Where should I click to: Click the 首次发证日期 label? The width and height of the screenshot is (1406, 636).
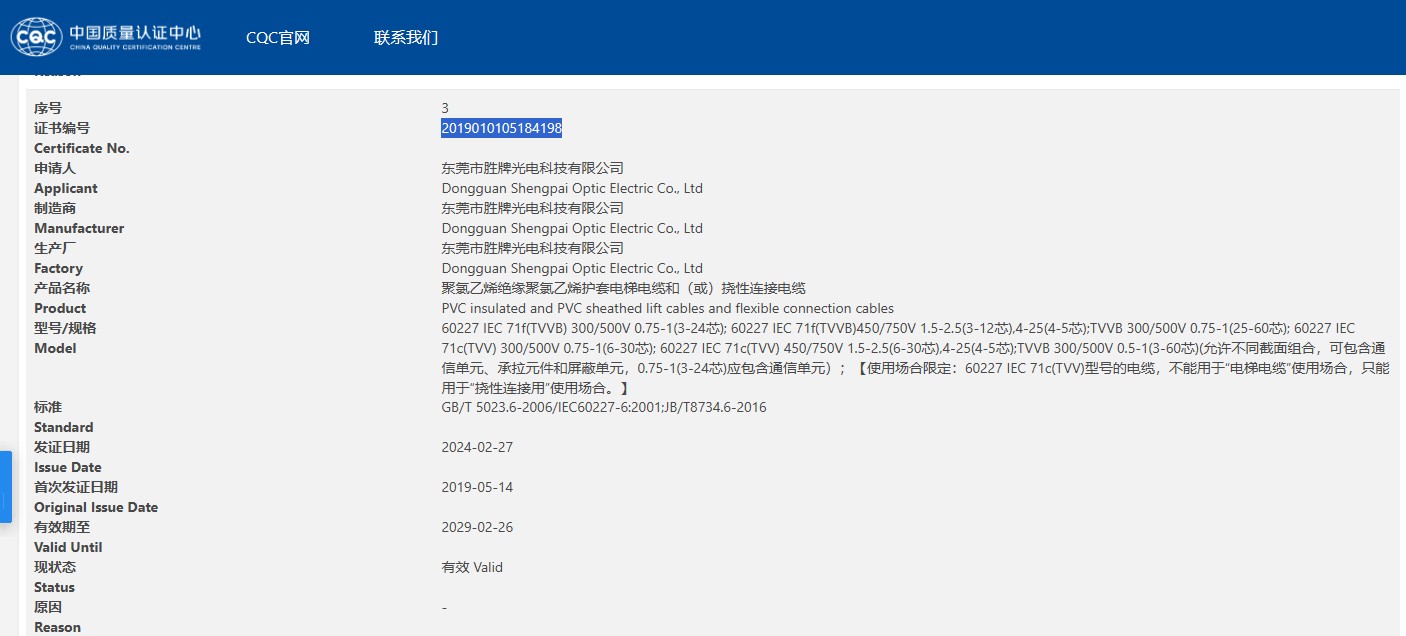(x=76, y=487)
